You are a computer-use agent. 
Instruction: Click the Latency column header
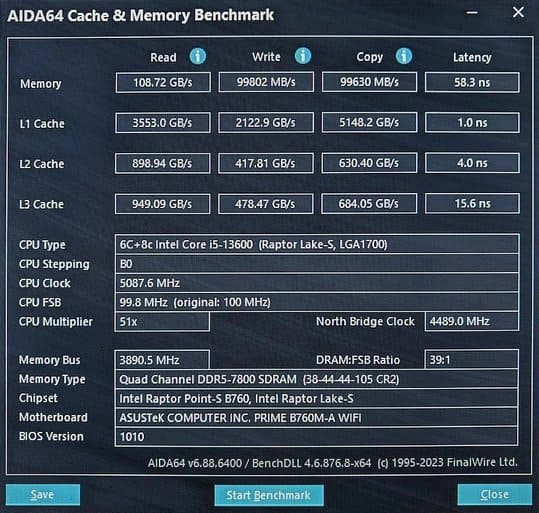click(x=472, y=57)
